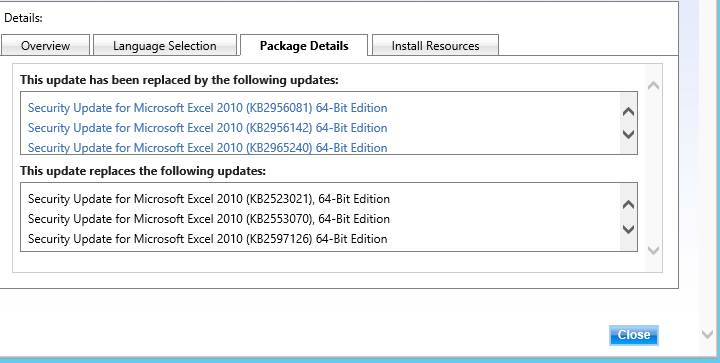Select the KB2553070 replaced update entry

point(209,218)
